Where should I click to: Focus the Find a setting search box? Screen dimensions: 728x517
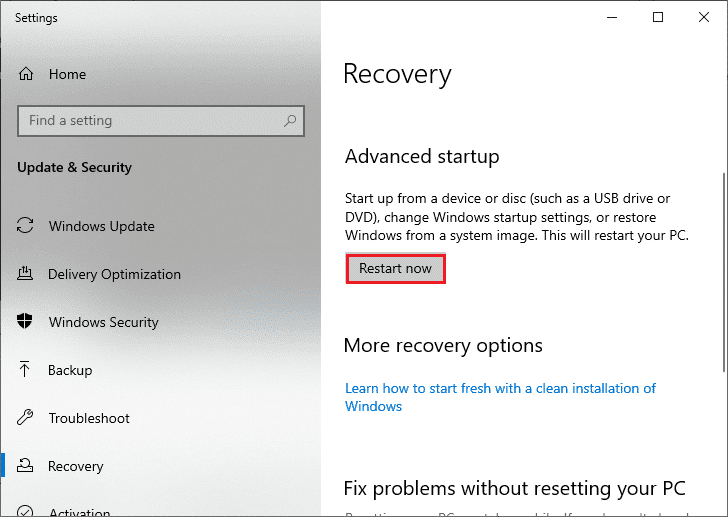[x=150, y=121]
